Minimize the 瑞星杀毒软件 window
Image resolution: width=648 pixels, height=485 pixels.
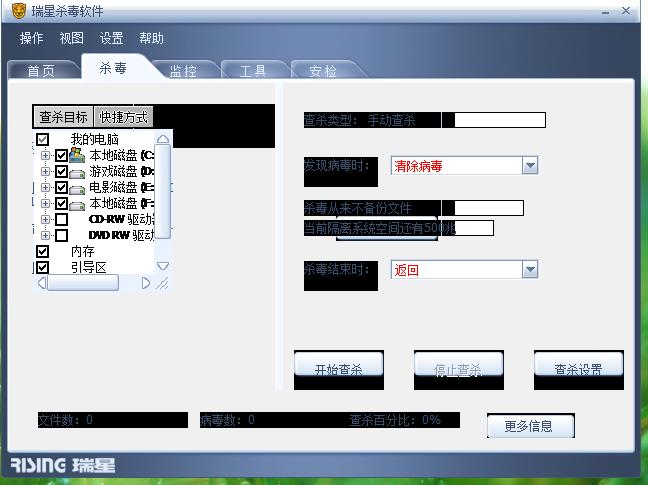point(605,12)
